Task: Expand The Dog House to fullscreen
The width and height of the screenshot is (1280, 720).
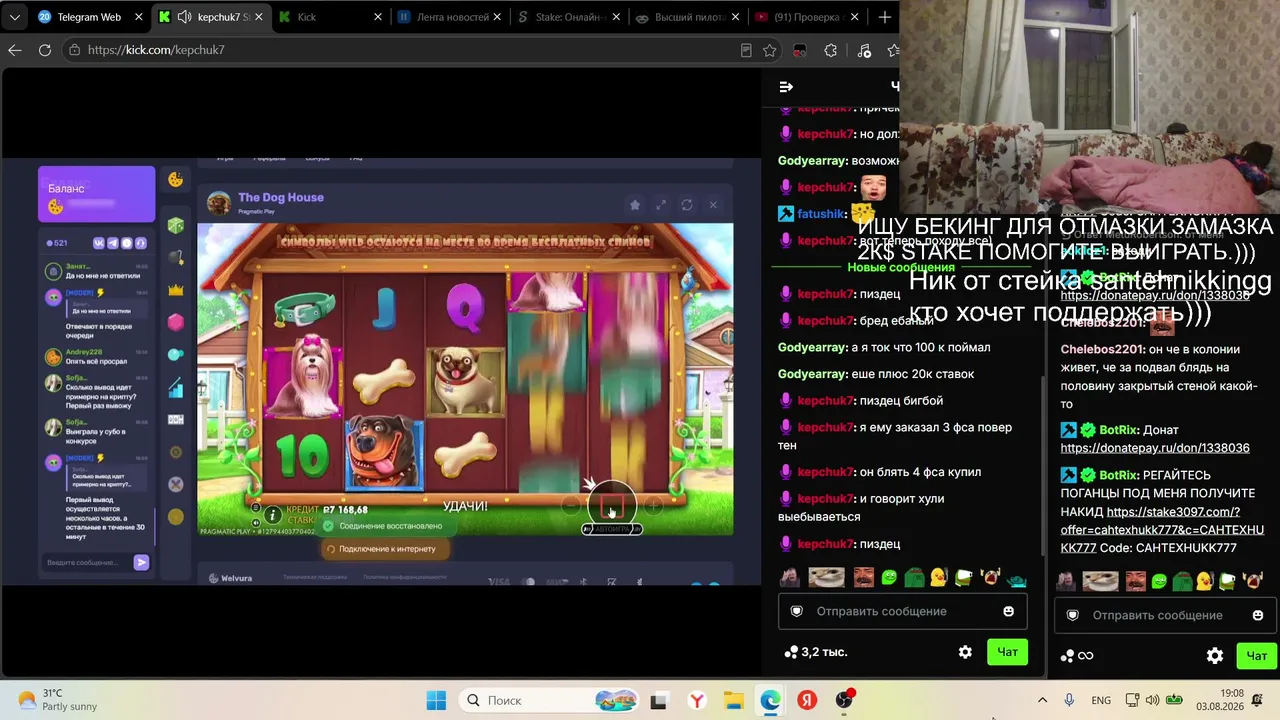Action: (661, 205)
